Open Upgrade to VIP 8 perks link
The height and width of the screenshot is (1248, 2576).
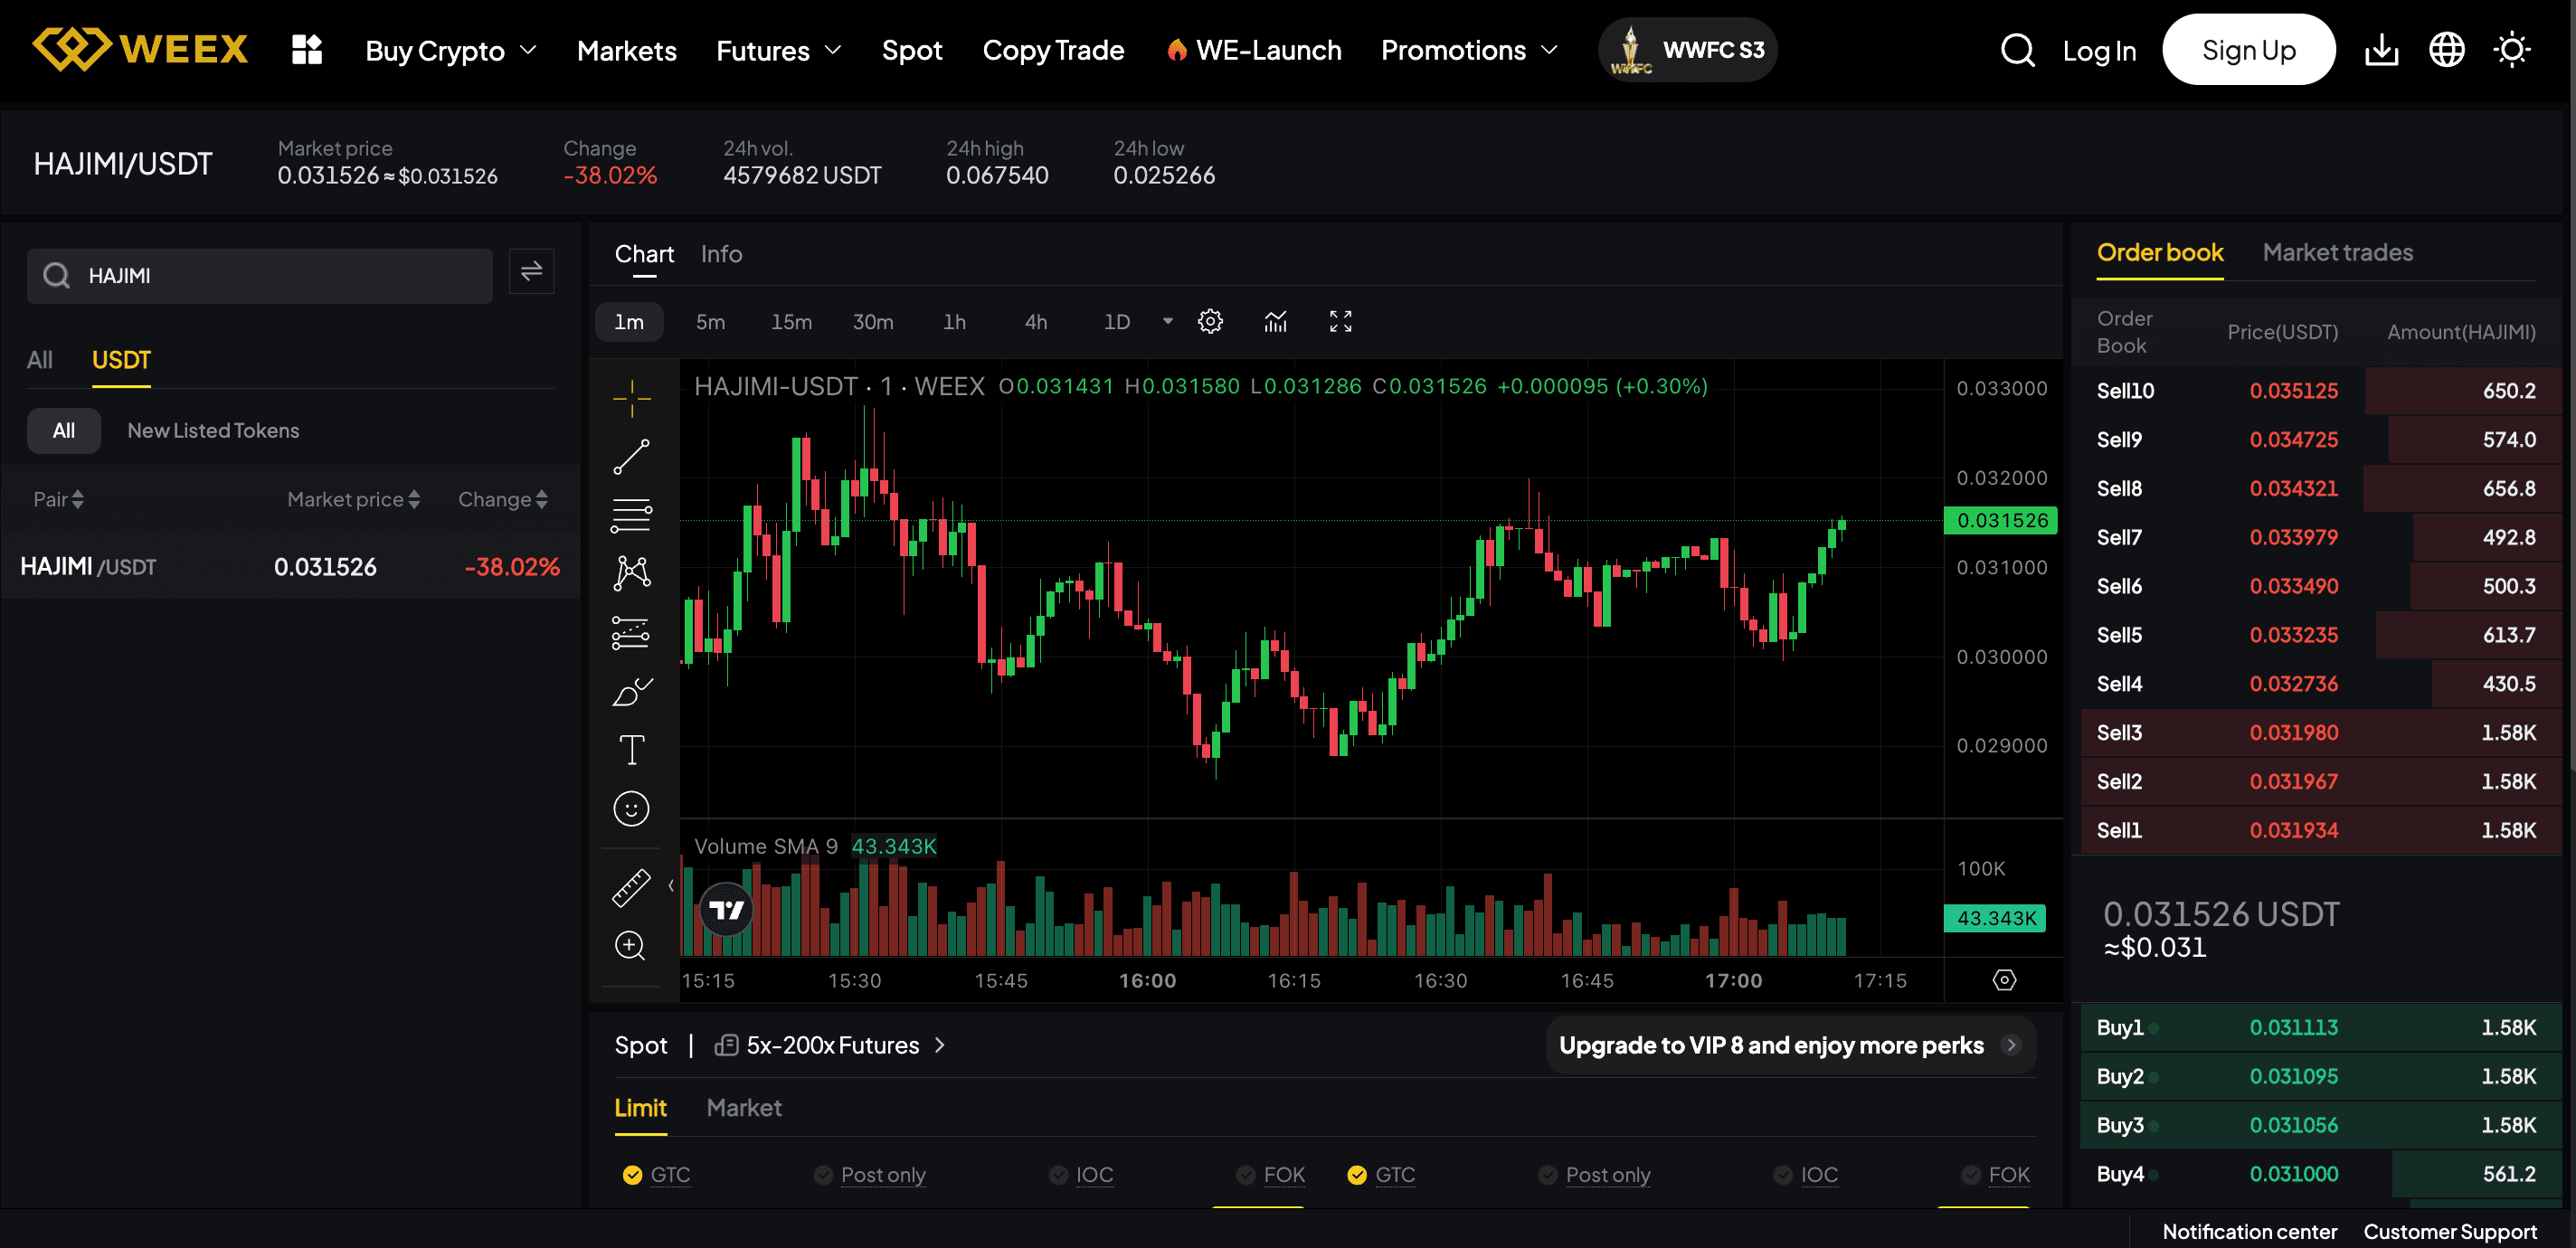point(1789,1045)
